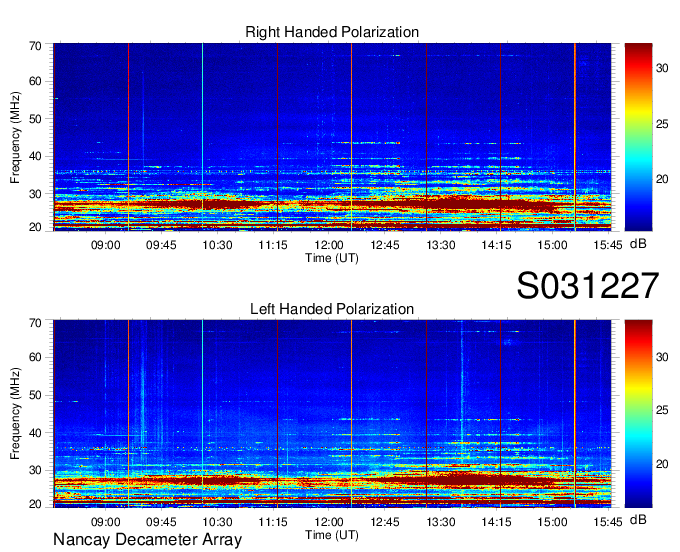Click the 30 dB label on left-handed colorbar
680x552 pixels.
point(662,357)
